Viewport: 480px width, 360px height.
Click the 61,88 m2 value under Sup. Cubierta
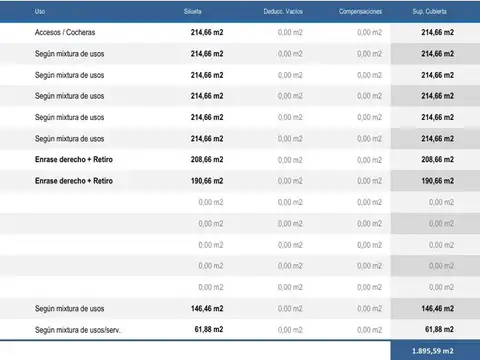439,330
